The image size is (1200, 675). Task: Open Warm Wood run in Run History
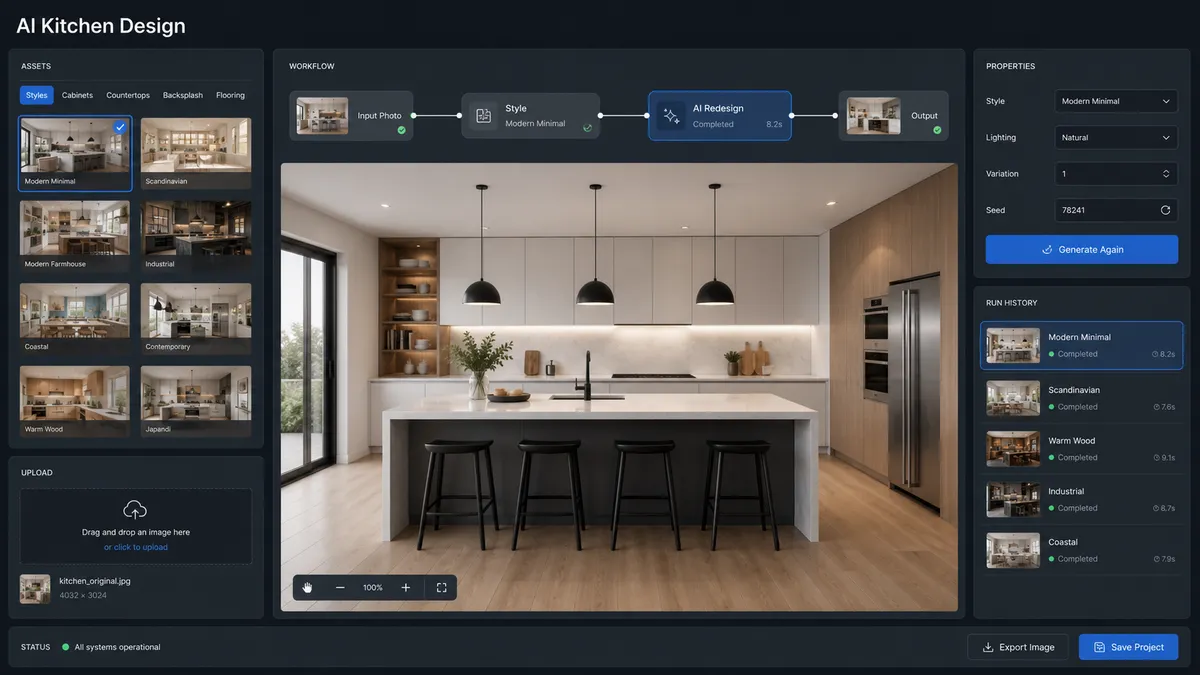click(1082, 449)
